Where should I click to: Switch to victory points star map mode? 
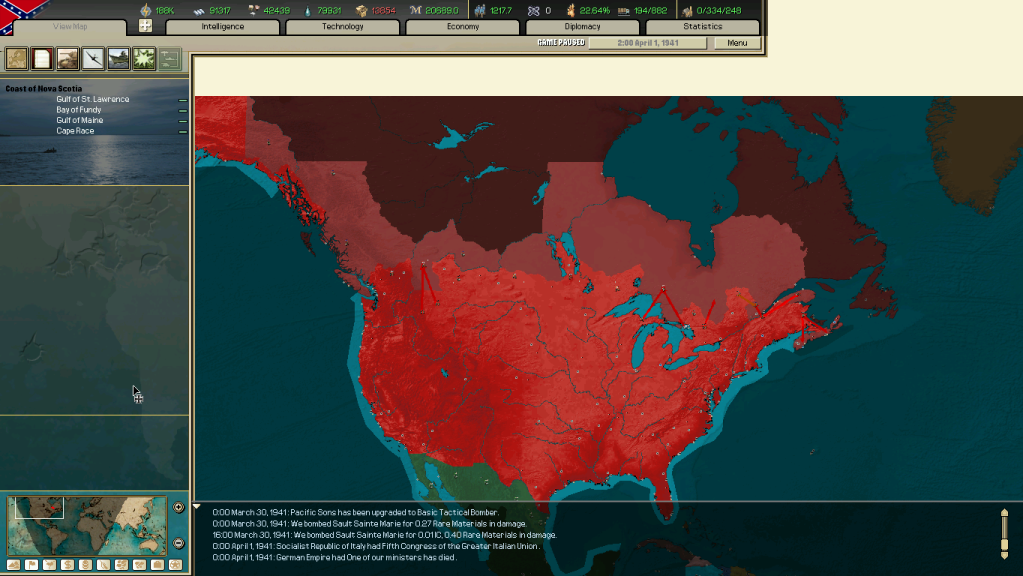pyautogui.click(x=176, y=565)
